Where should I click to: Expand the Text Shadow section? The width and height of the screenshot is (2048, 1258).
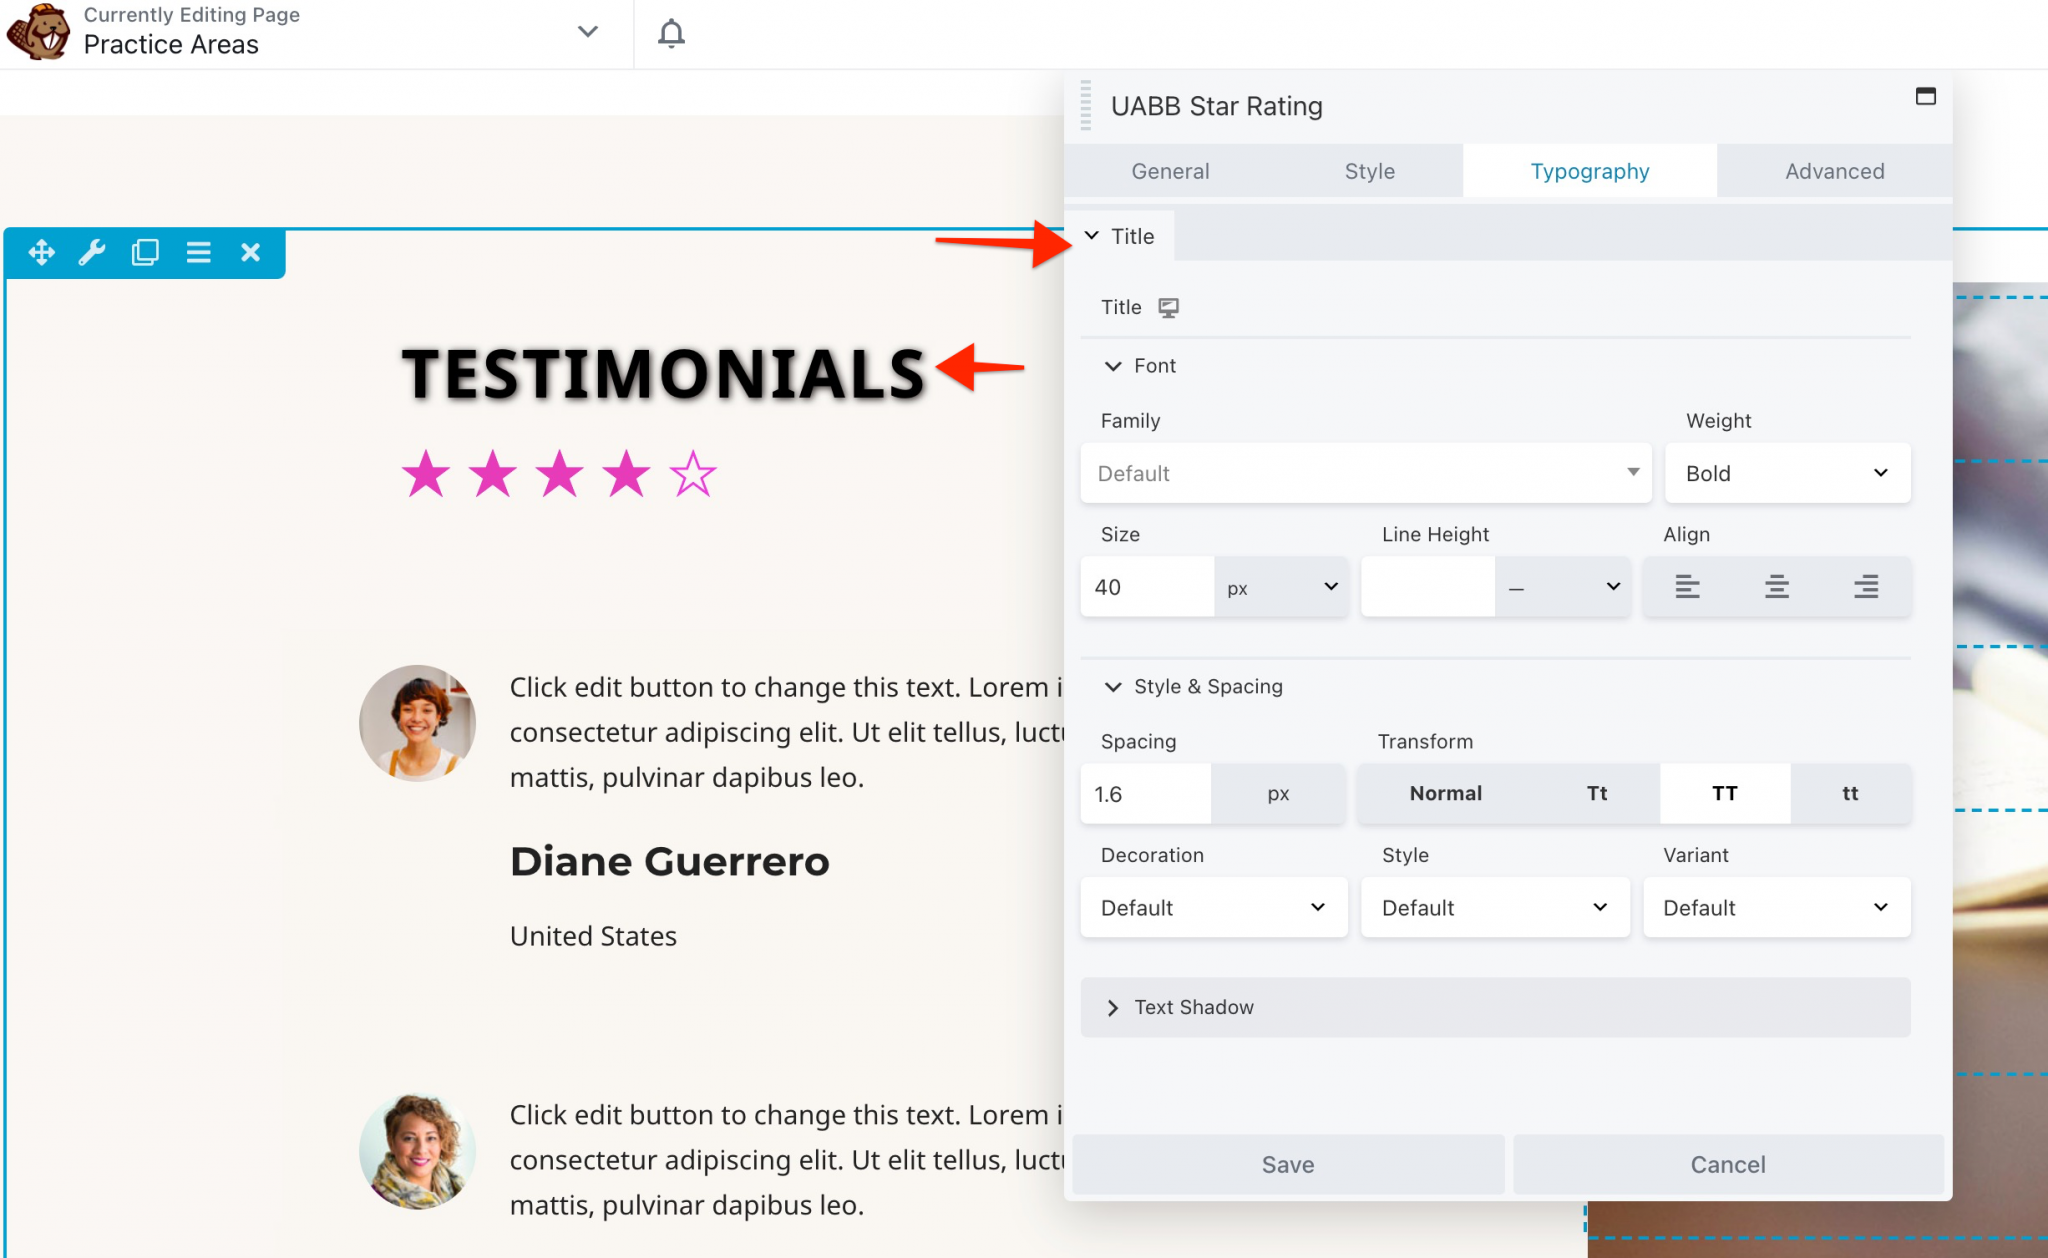click(x=1193, y=1007)
